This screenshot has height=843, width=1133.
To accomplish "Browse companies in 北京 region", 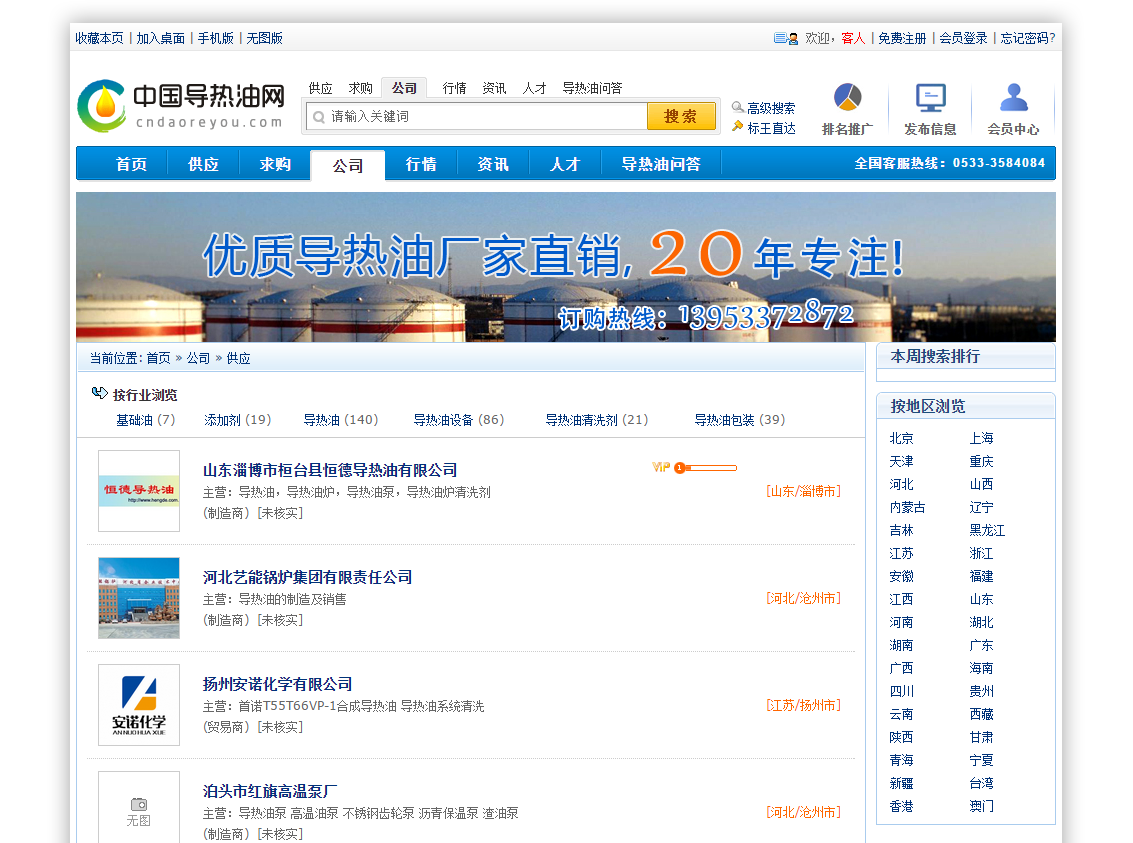I will pos(901,438).
